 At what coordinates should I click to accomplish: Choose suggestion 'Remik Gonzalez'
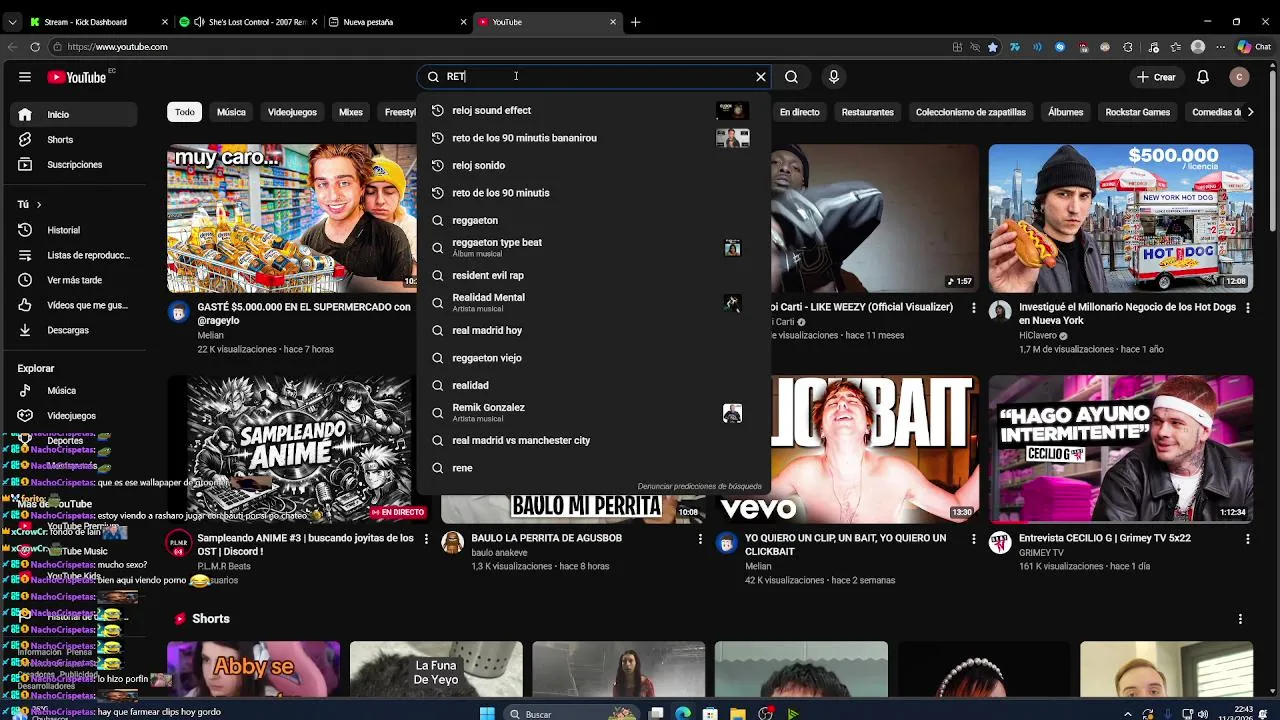pyautogui.click(x=593, y=413)
